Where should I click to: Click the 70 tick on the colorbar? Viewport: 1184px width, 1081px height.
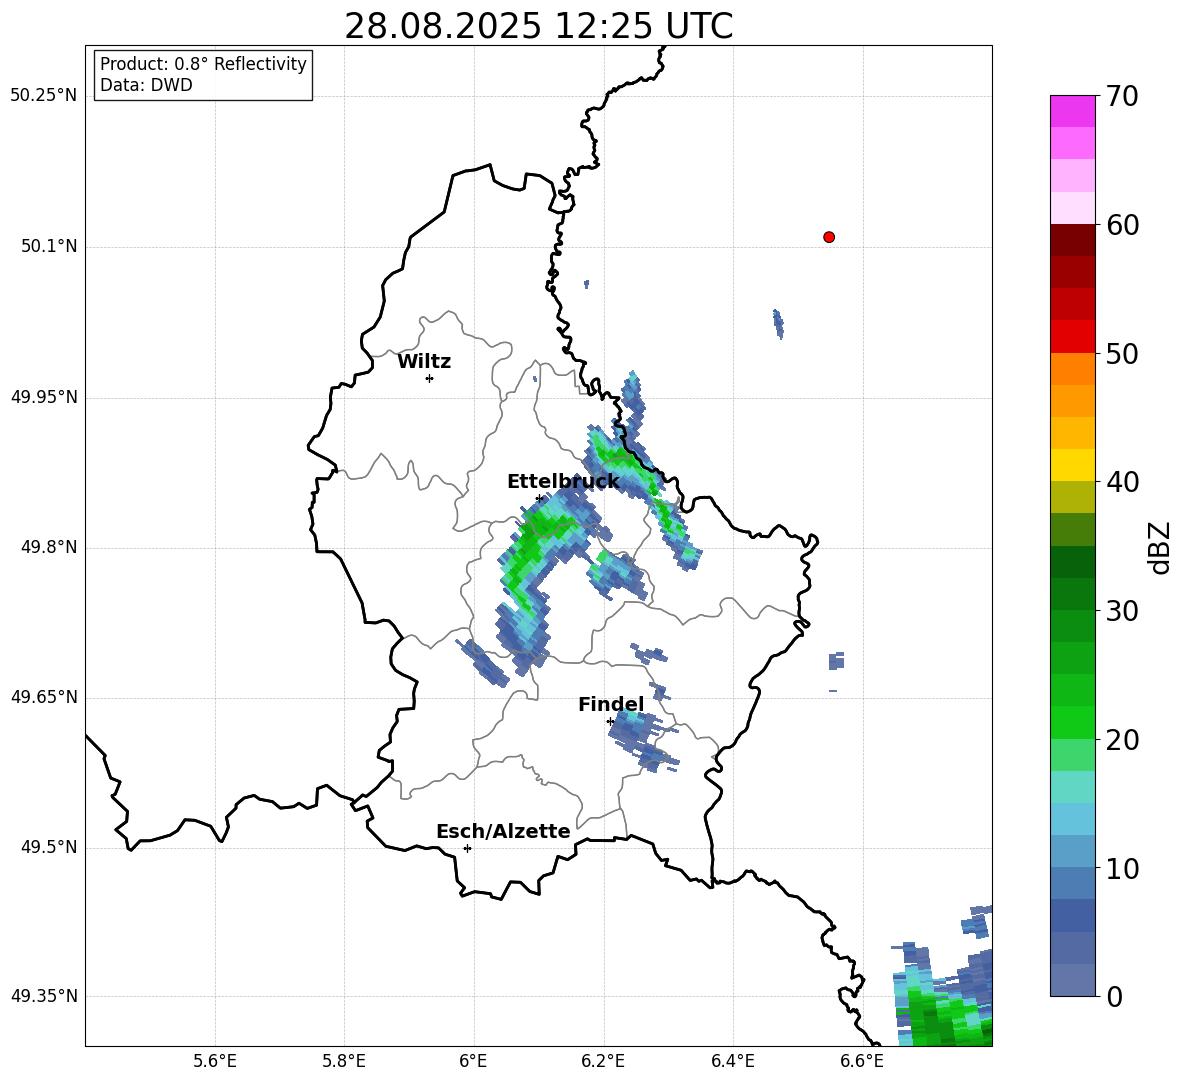pos(1122,97)
